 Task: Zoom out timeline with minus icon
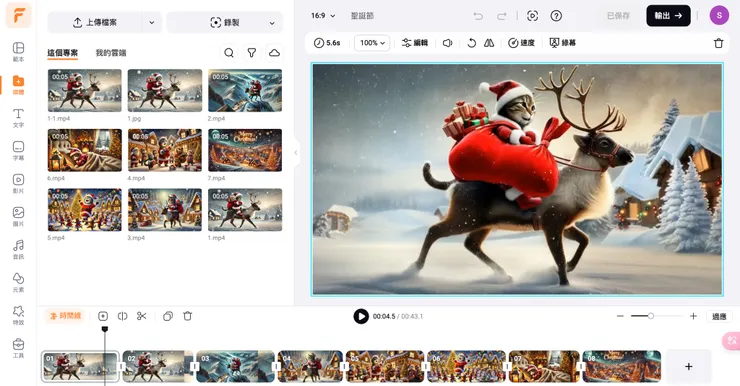pyautogui.click(x=620, y=316)
